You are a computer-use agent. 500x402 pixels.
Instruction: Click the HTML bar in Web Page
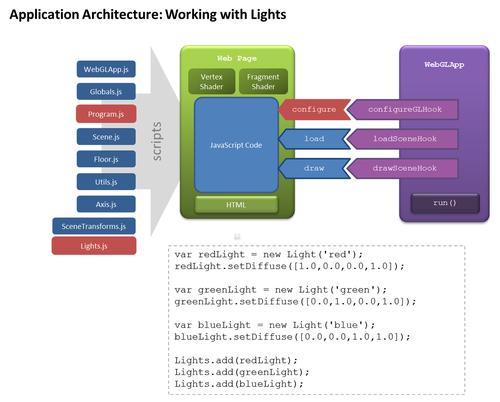click(x=236, y=204)
